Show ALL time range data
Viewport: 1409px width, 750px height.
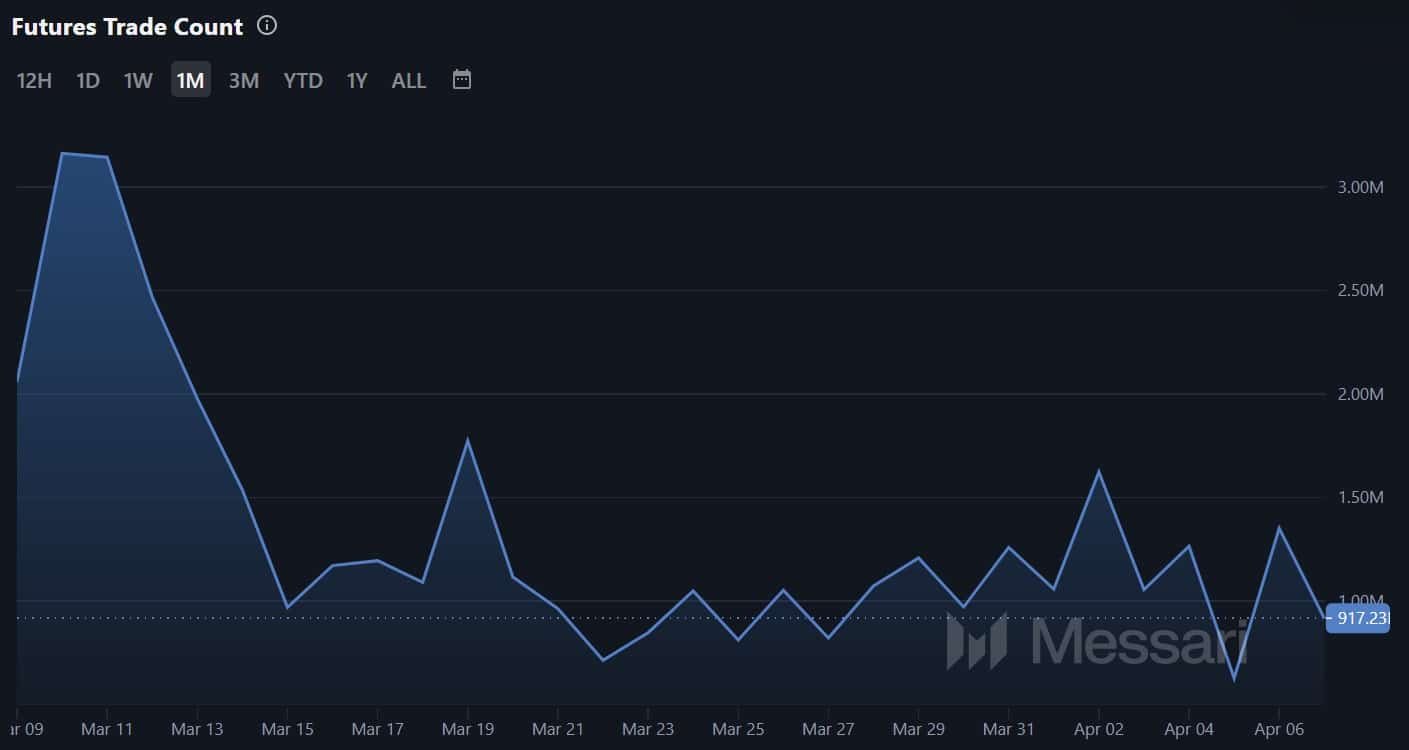click(409, 80)
